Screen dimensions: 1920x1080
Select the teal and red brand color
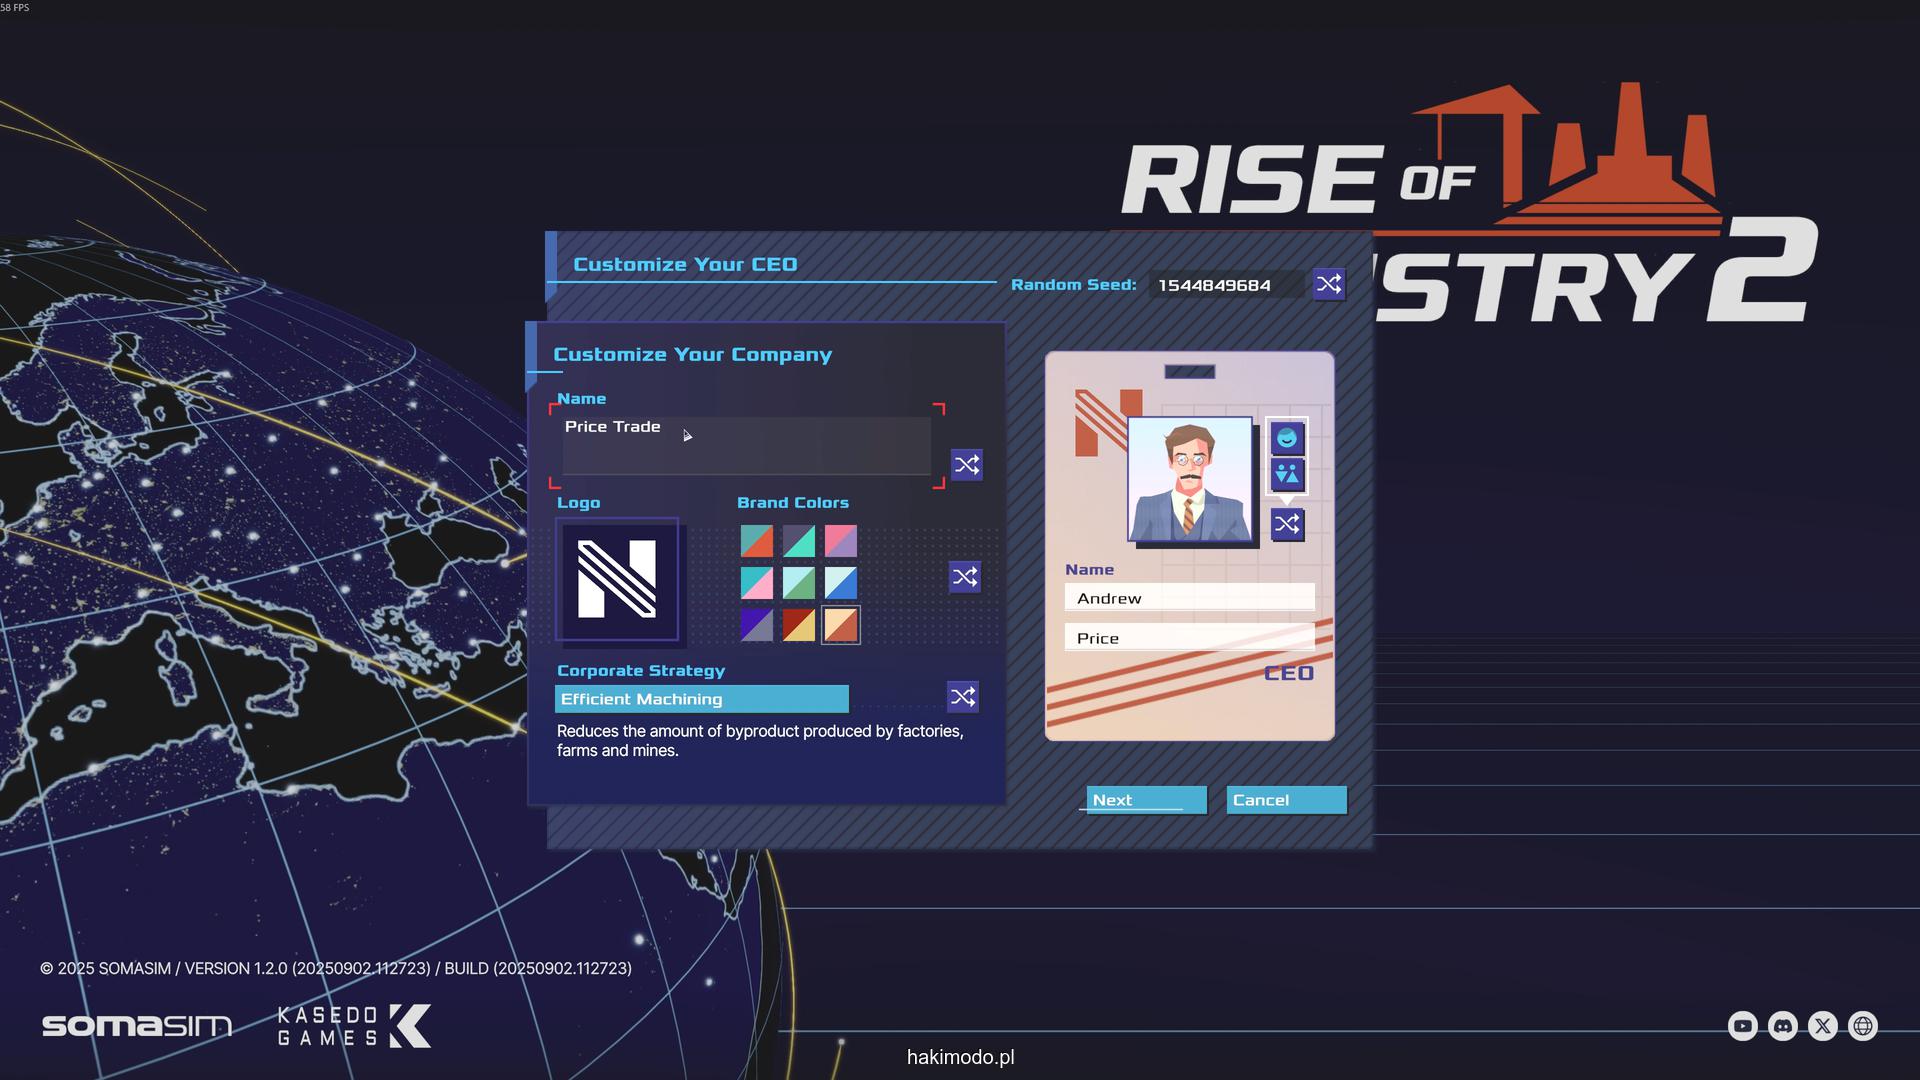[x=756, y=541]
